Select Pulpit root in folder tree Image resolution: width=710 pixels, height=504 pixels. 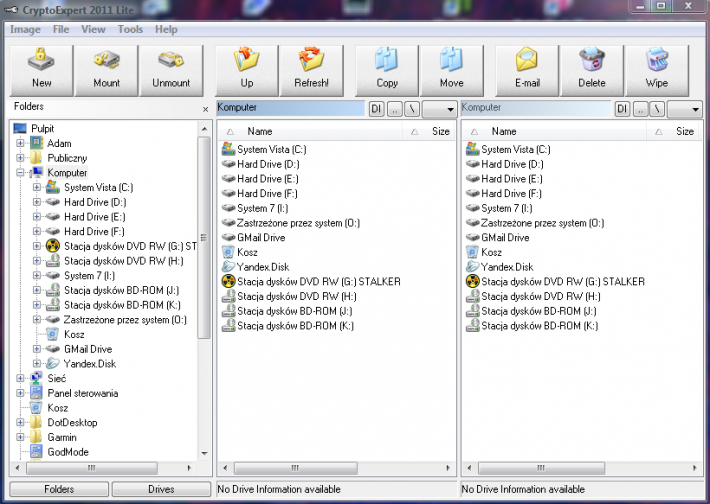pyautogui.click(x=43, y=129)
